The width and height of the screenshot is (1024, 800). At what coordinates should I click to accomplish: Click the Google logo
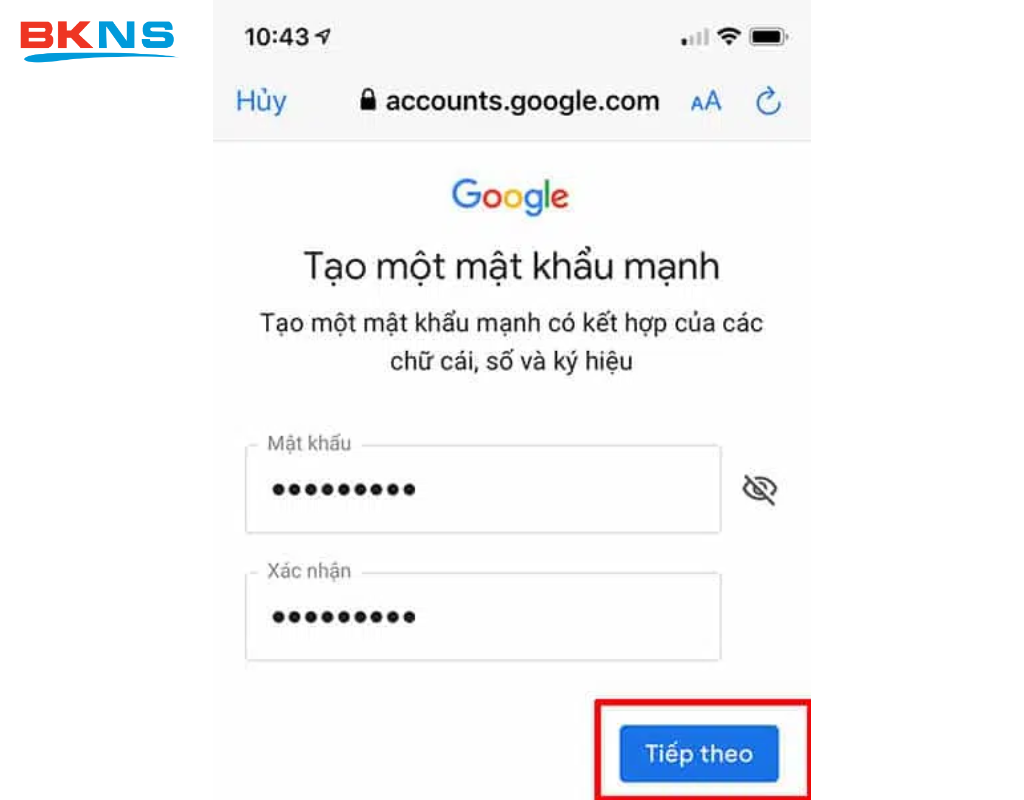click(x=511, y=196)
